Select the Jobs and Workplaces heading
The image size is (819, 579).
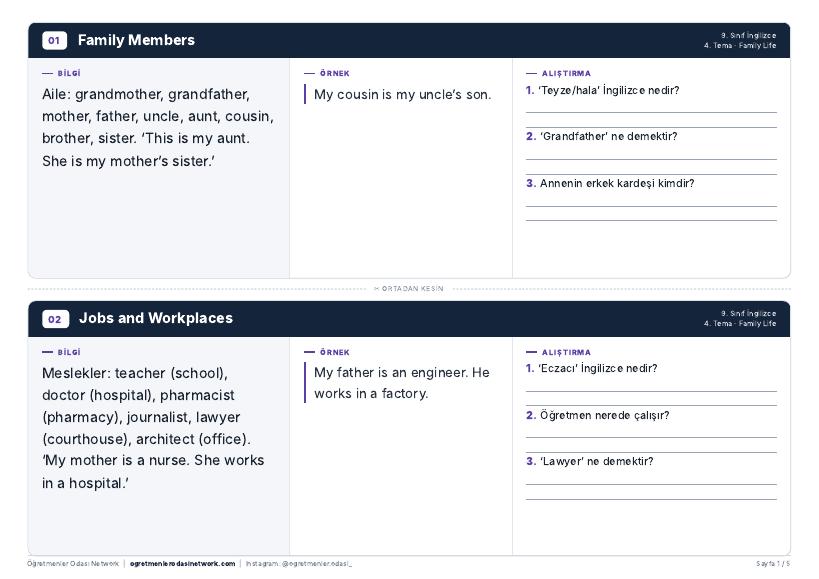[x=156, y=318]
